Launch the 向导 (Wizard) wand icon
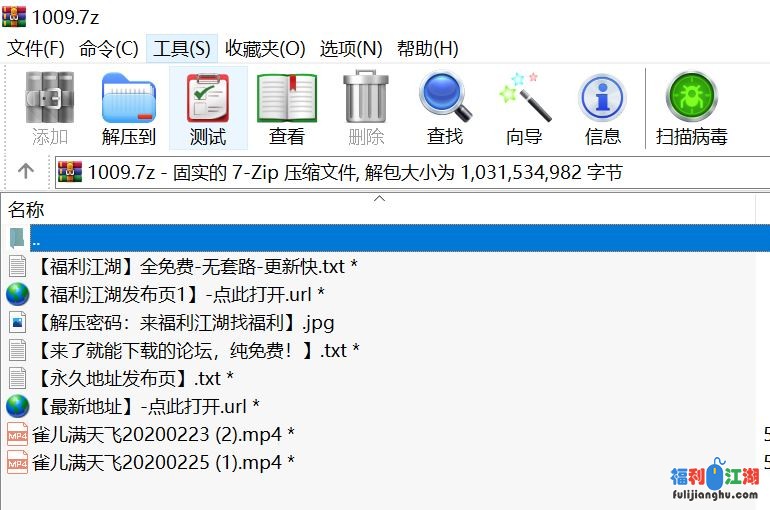 (x=524, y=108)
